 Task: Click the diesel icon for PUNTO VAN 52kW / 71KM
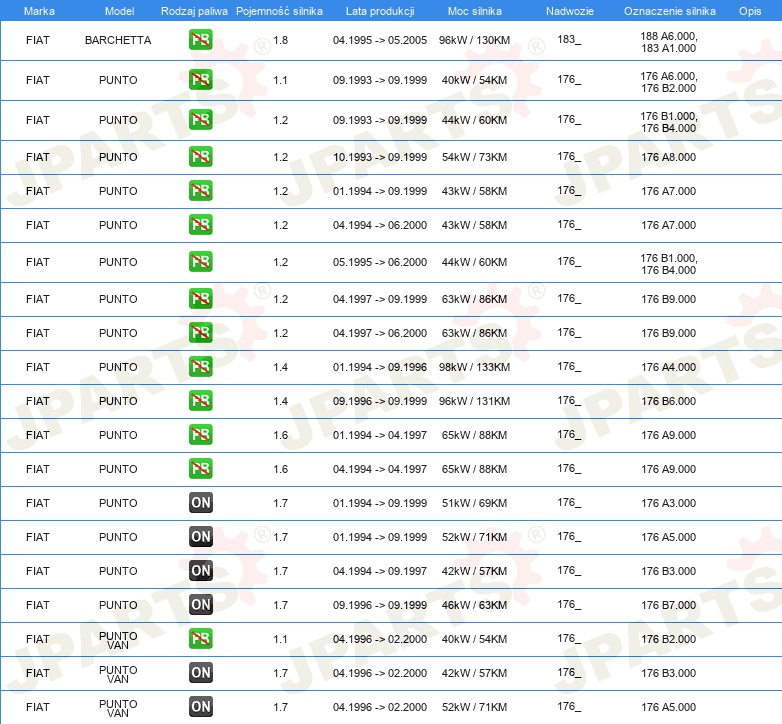201,707
